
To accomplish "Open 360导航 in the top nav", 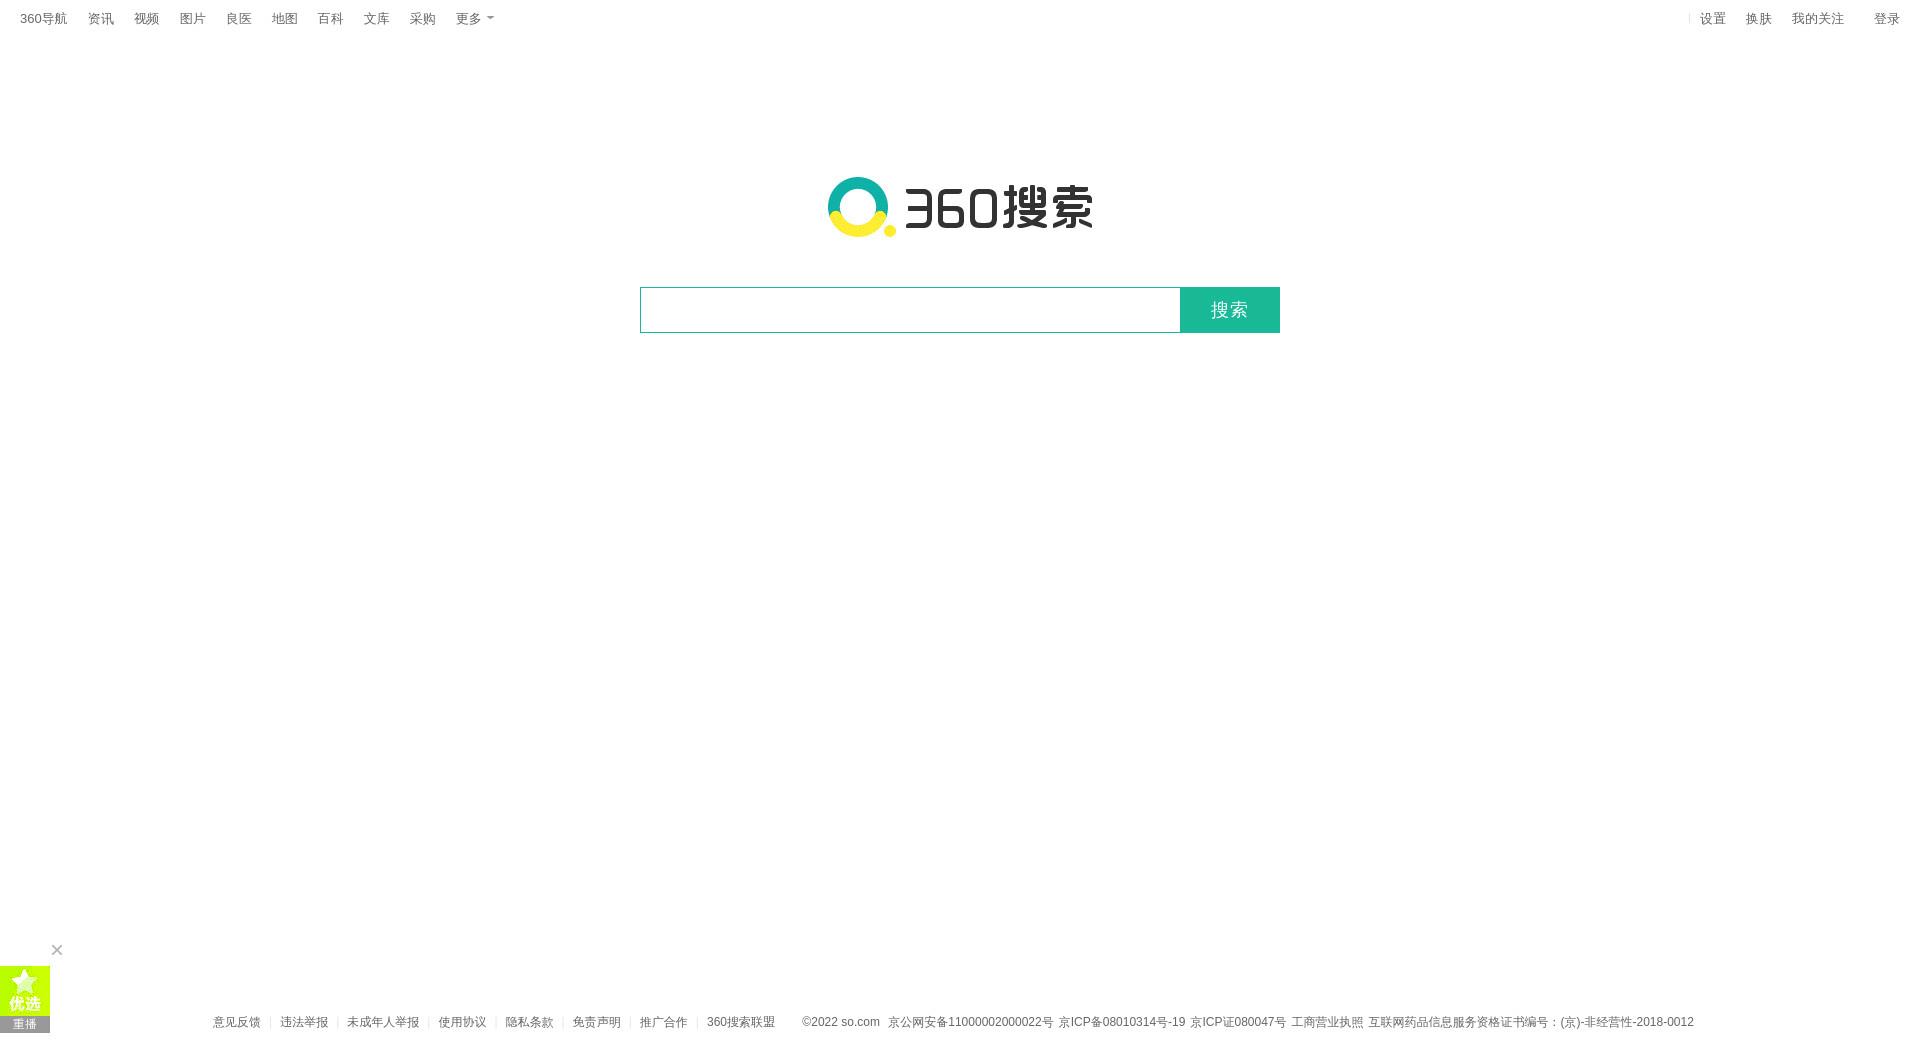I will tap(44, 19).
